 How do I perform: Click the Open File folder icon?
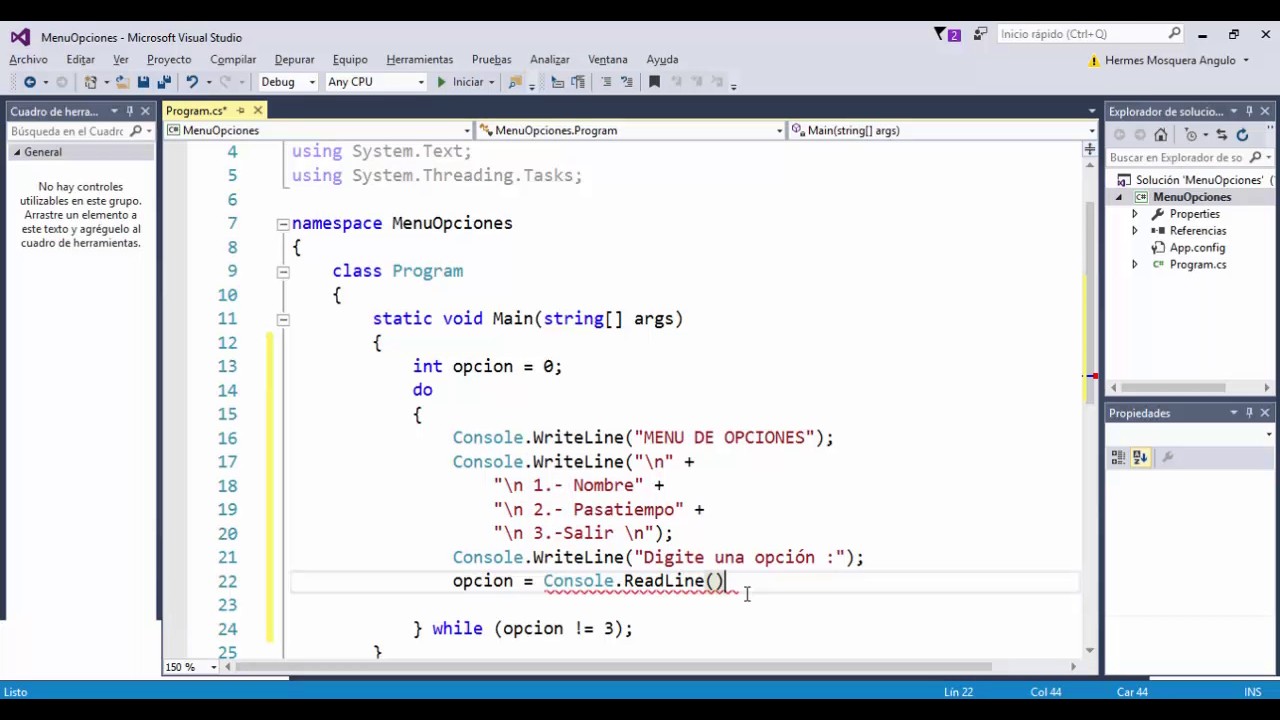tap(122, 82)
